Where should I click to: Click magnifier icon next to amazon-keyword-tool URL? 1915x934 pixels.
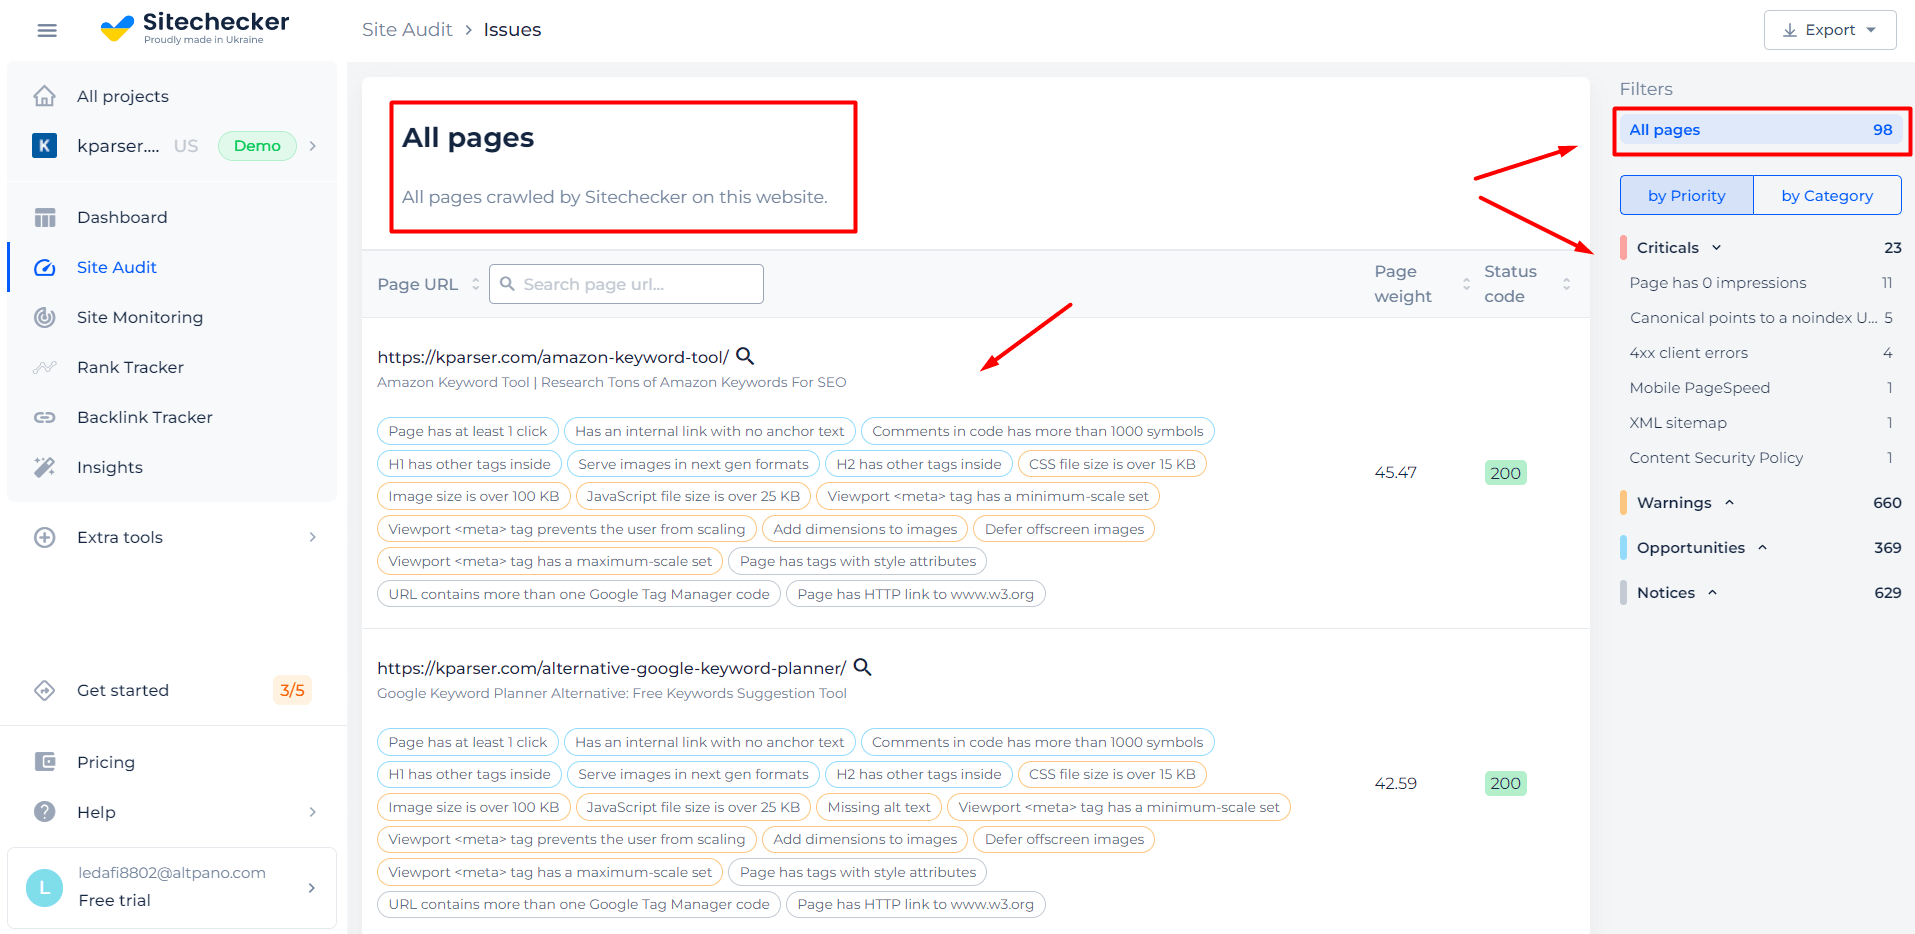pos(745,356)
